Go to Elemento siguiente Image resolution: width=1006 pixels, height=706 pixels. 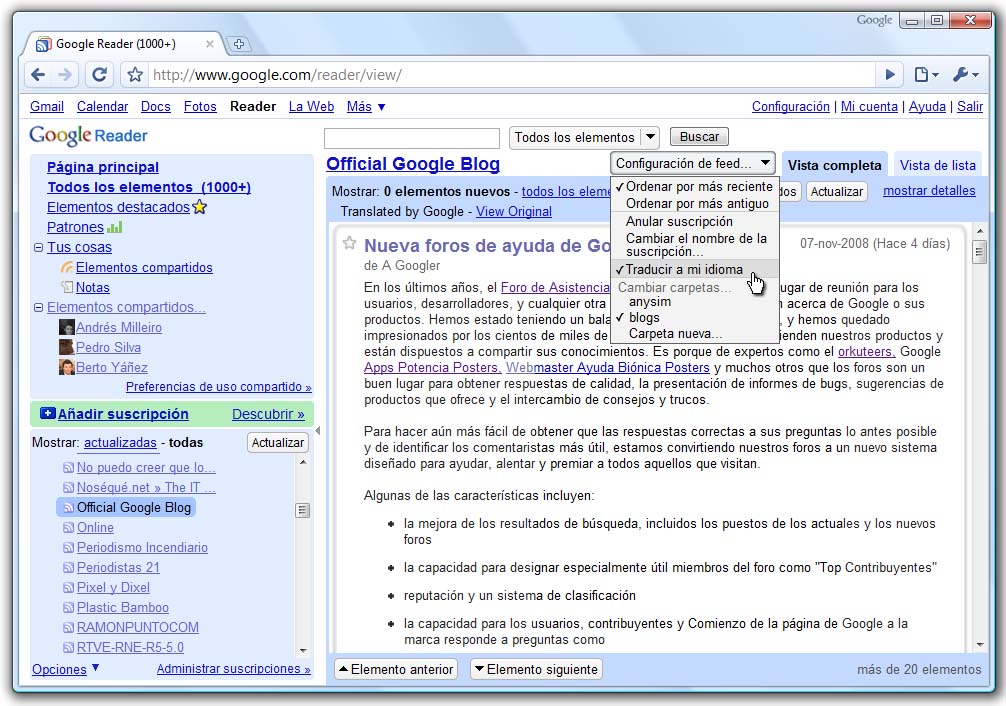[536, 669]
